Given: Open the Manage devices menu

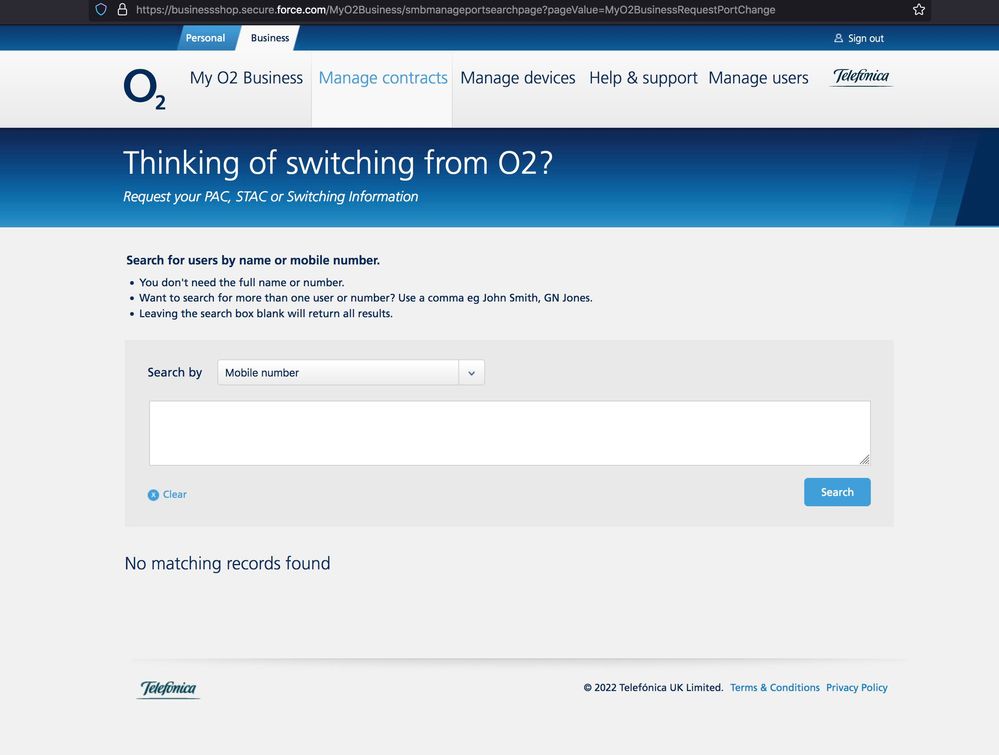Looking at the screenshot, I should pos(517,78).
